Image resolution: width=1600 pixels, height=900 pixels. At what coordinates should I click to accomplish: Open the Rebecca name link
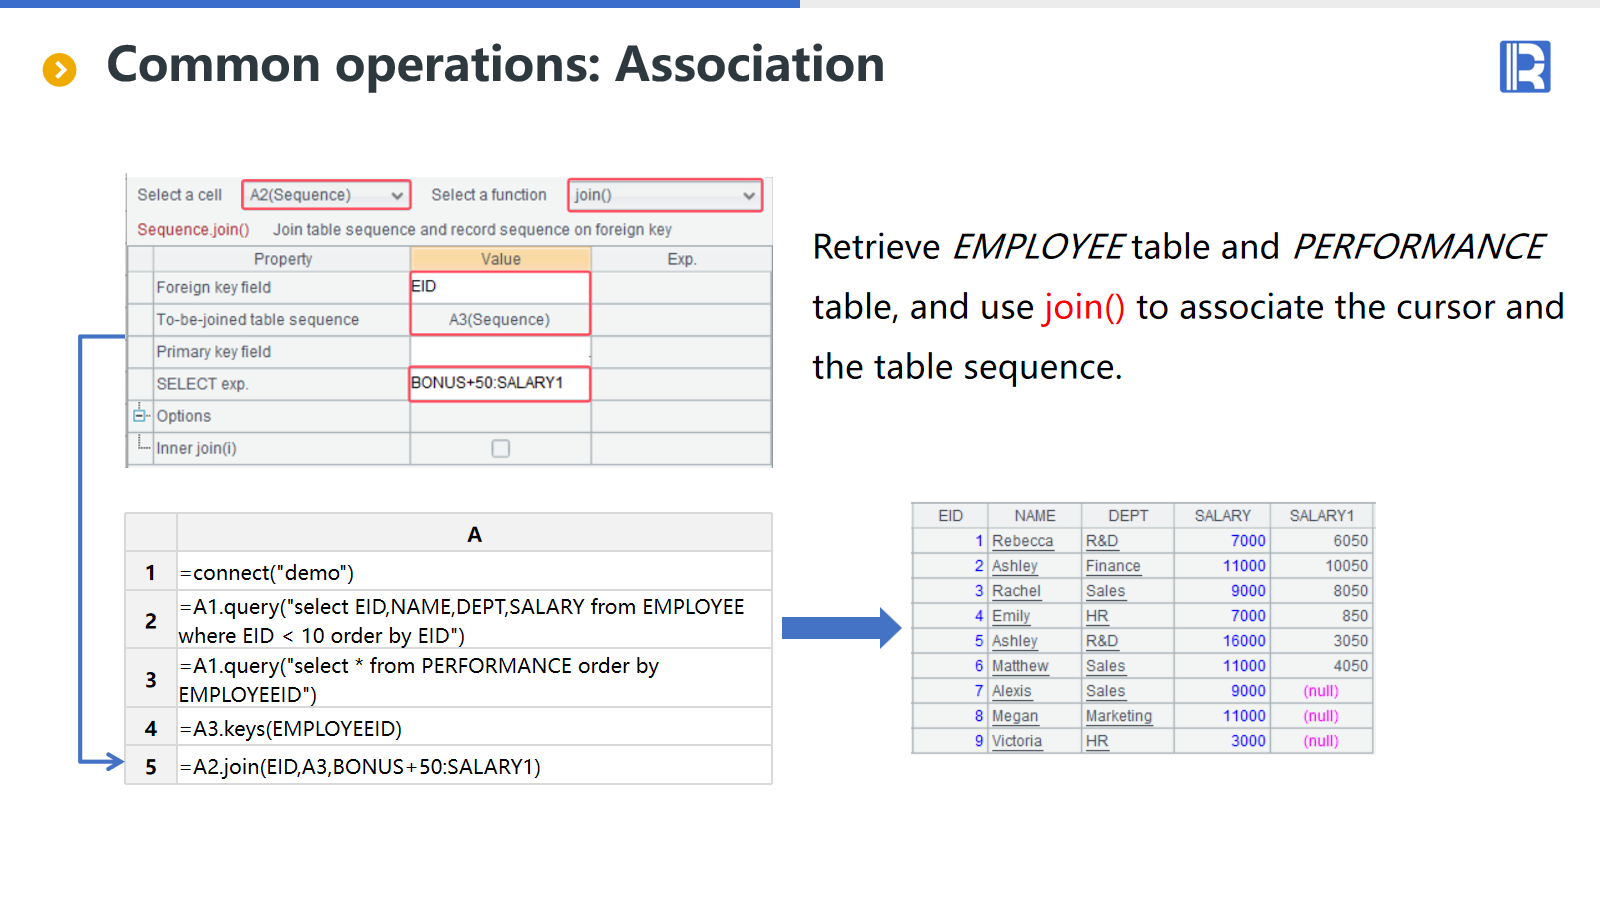point(1022,541)
